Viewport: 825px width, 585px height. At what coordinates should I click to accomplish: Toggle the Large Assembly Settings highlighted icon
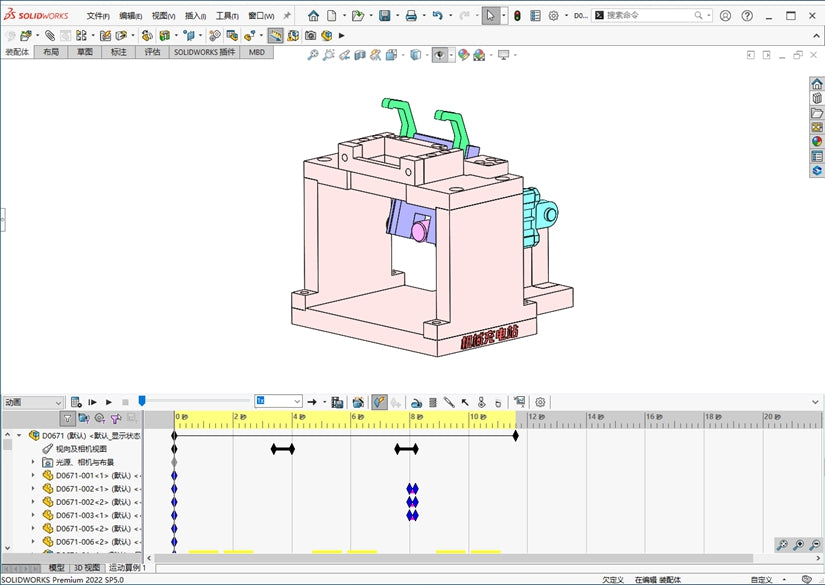[x=275, y=35]
